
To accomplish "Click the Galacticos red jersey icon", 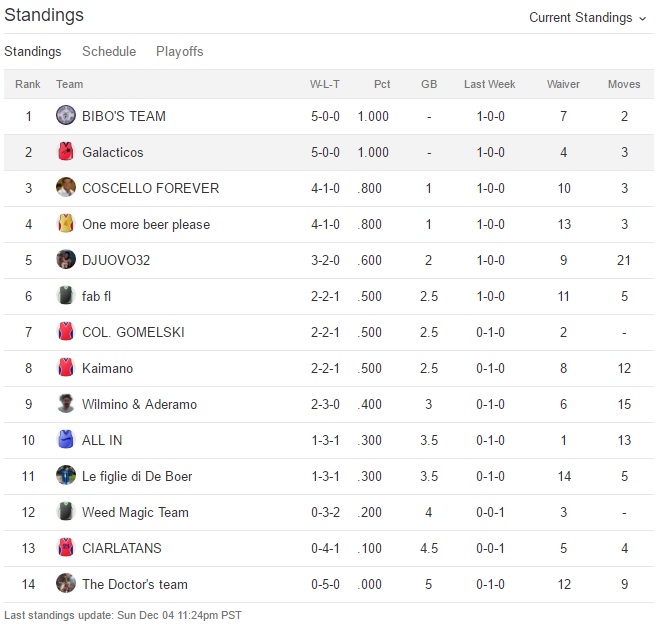I will tap(66, 152).
